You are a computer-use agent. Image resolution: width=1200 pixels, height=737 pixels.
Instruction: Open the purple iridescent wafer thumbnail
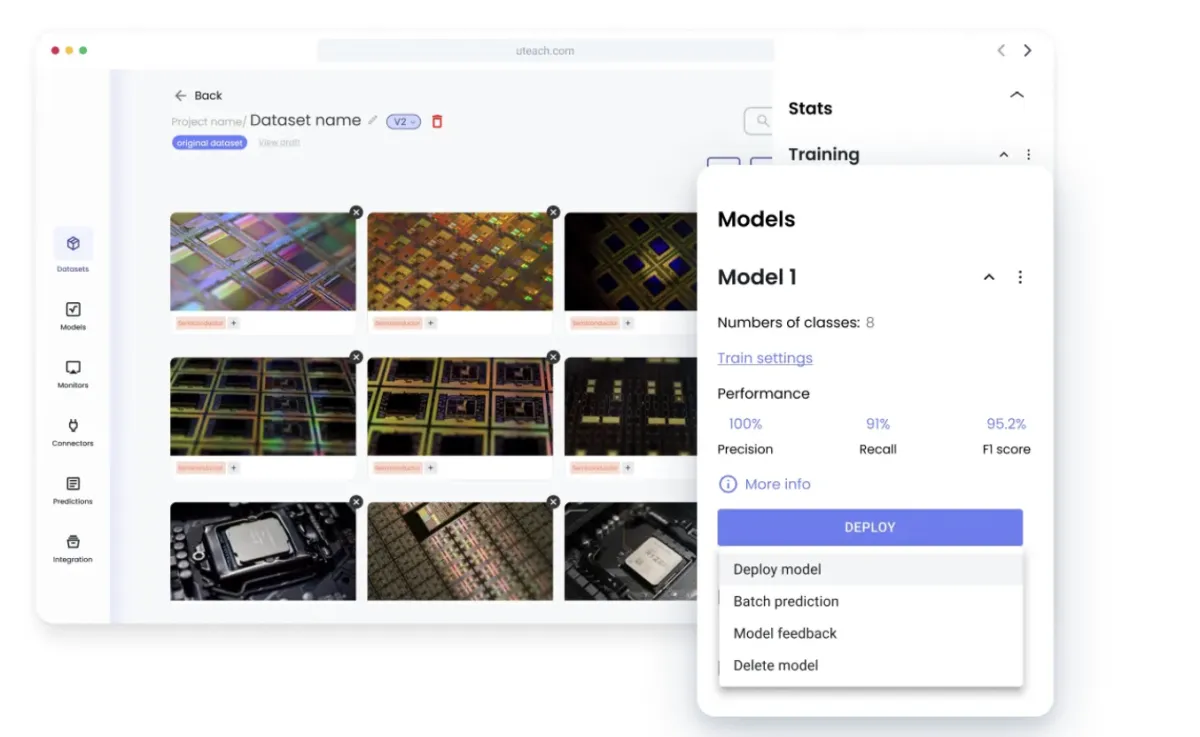[263, 261]
